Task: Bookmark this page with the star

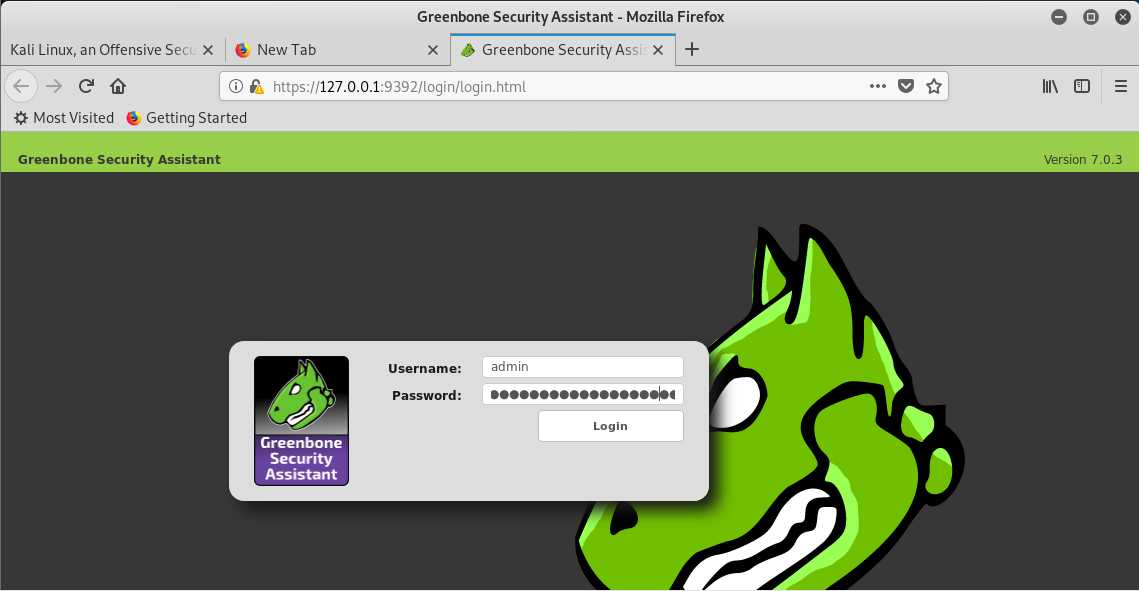Action: pos(933,86)
